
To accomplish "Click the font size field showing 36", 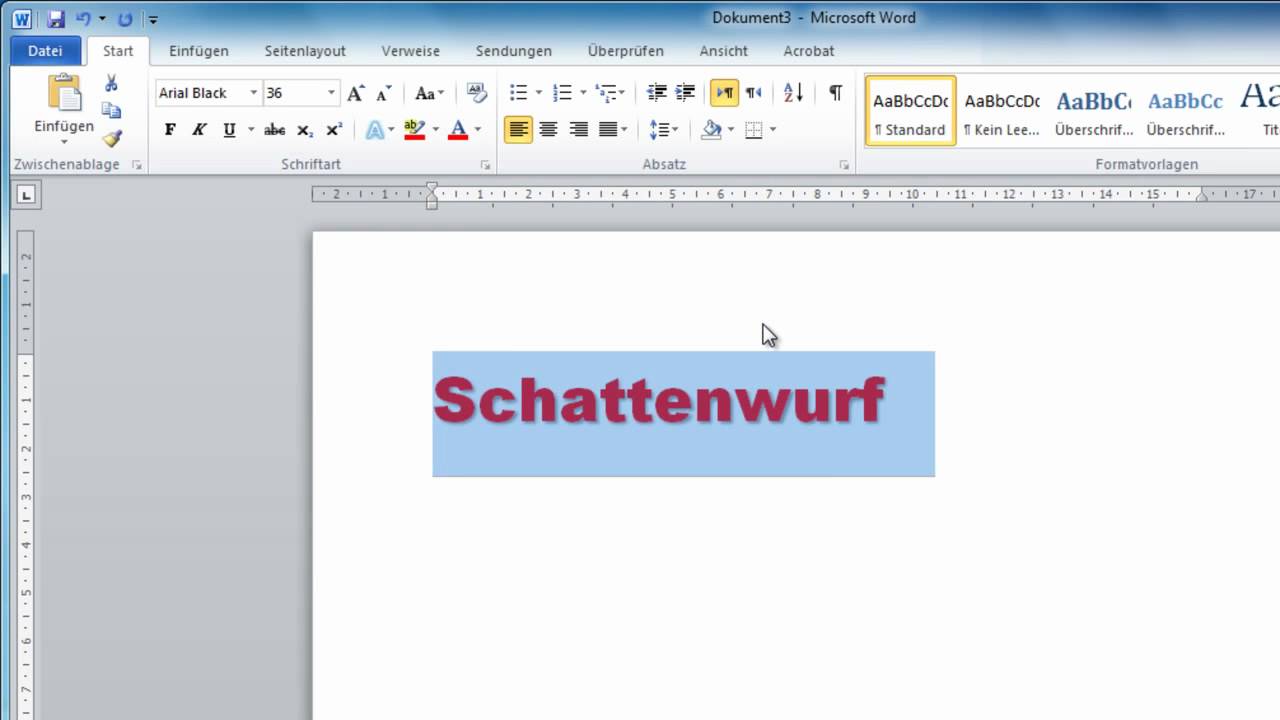I will coord(293,93).
